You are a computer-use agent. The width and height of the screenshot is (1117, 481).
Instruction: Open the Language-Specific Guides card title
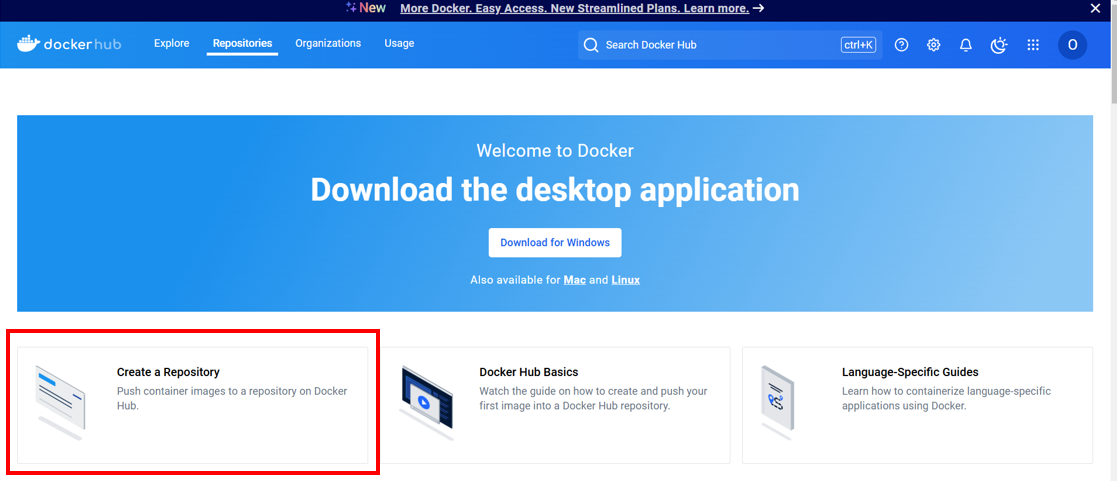910,372
